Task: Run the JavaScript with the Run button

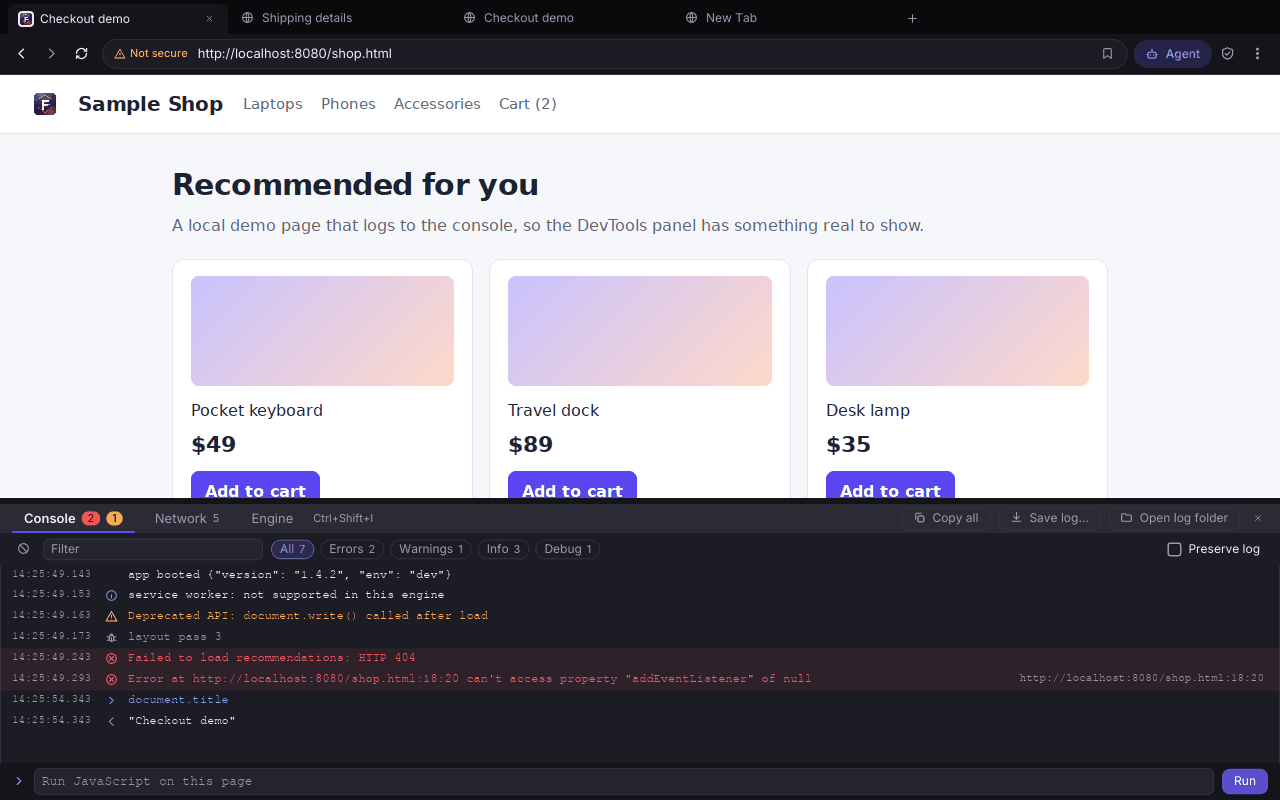Action: point(1245,781)
